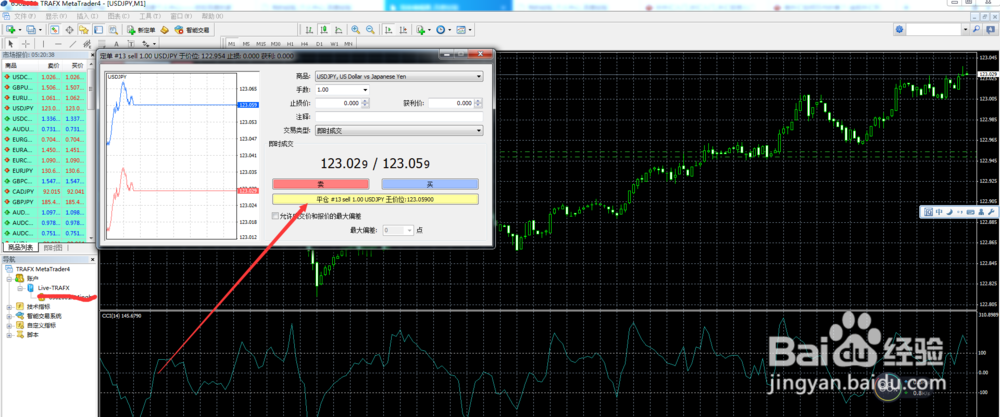Select the text label A tool
1000x417 pixels.
point(116,44)
